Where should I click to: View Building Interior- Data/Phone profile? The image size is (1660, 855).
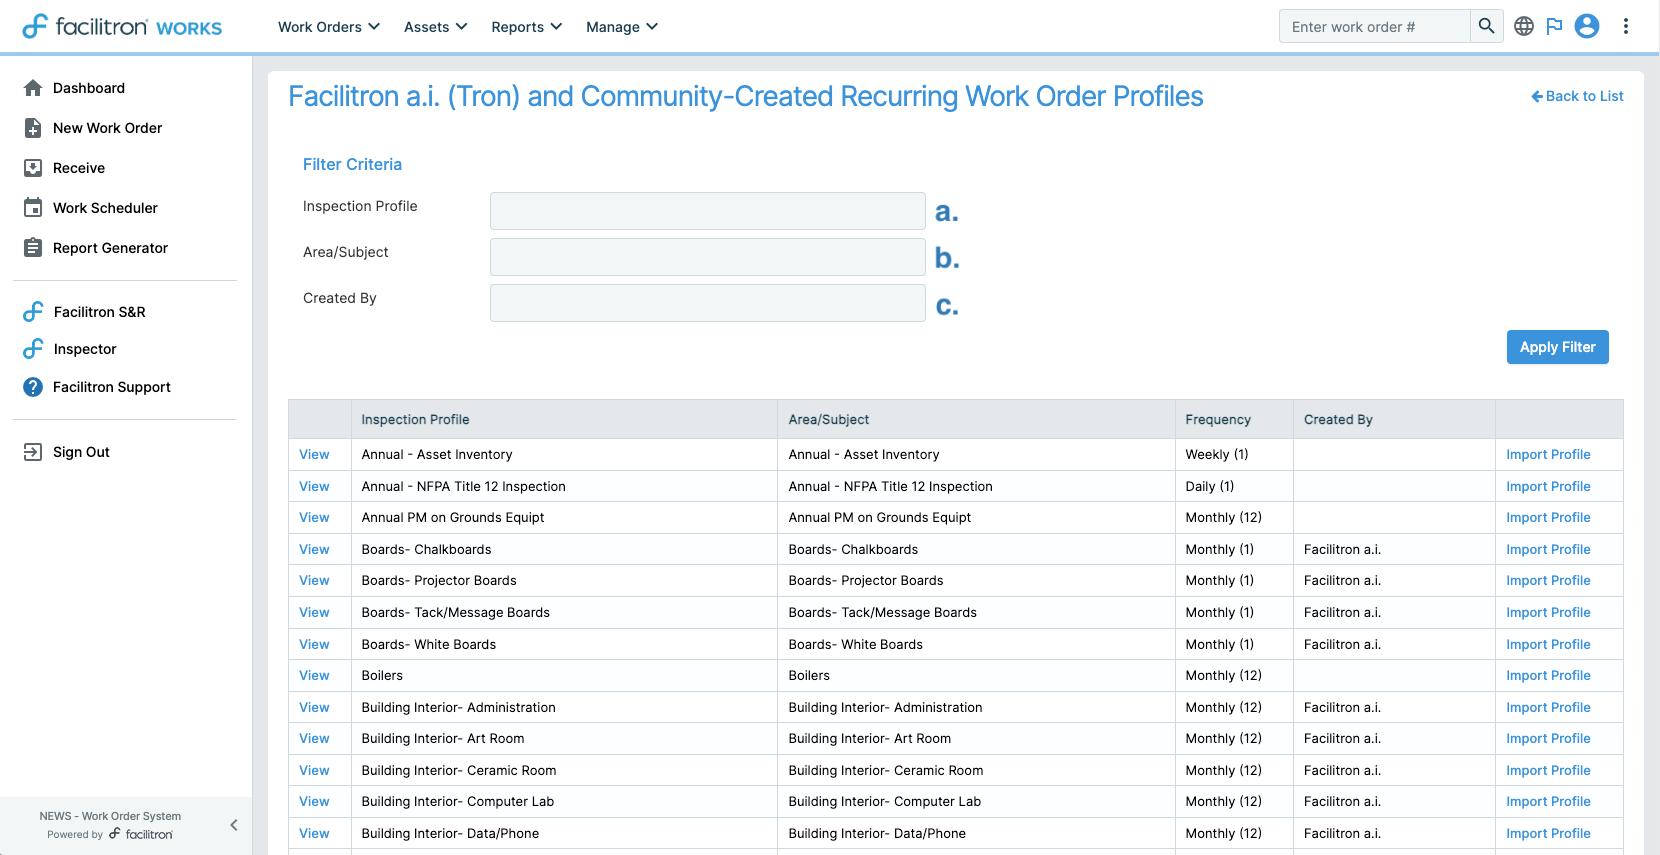[x=314, y=833]
